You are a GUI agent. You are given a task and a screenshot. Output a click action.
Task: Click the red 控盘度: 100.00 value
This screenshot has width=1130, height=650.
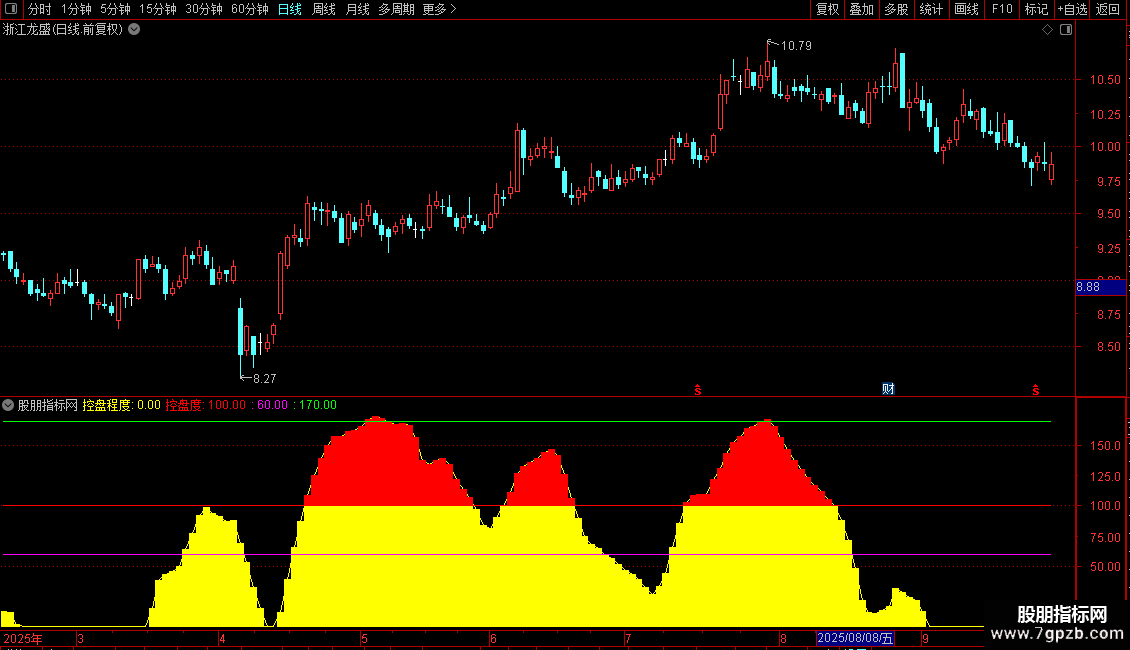click(205, 405)
